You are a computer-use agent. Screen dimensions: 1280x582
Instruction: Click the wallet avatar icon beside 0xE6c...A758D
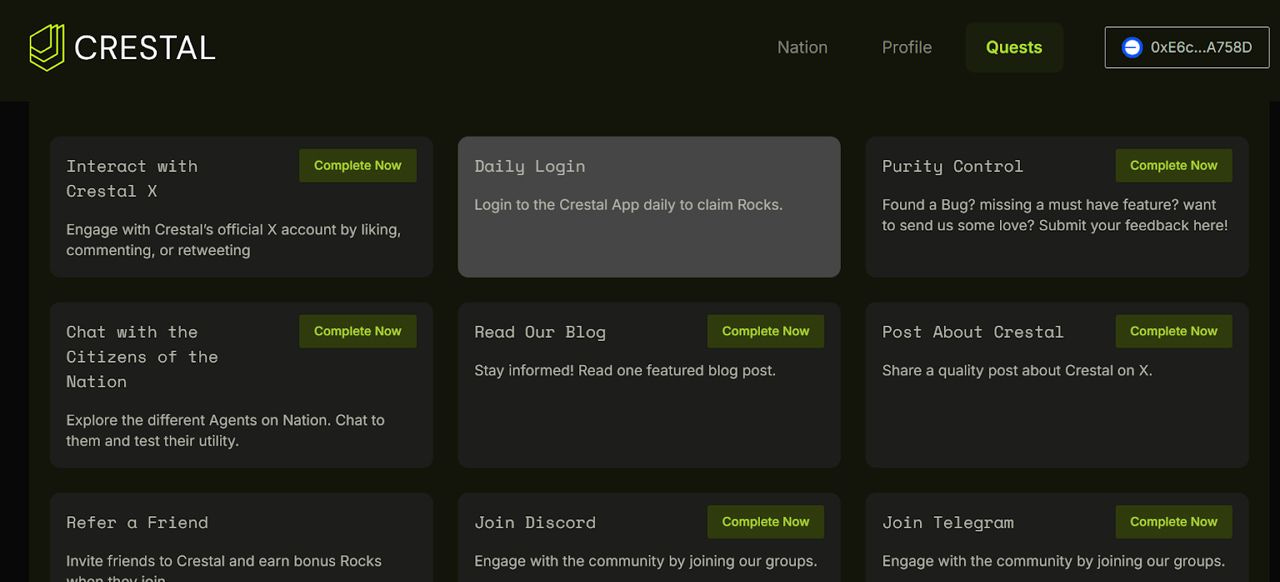pyautogui.click(x=1131, y=47)
